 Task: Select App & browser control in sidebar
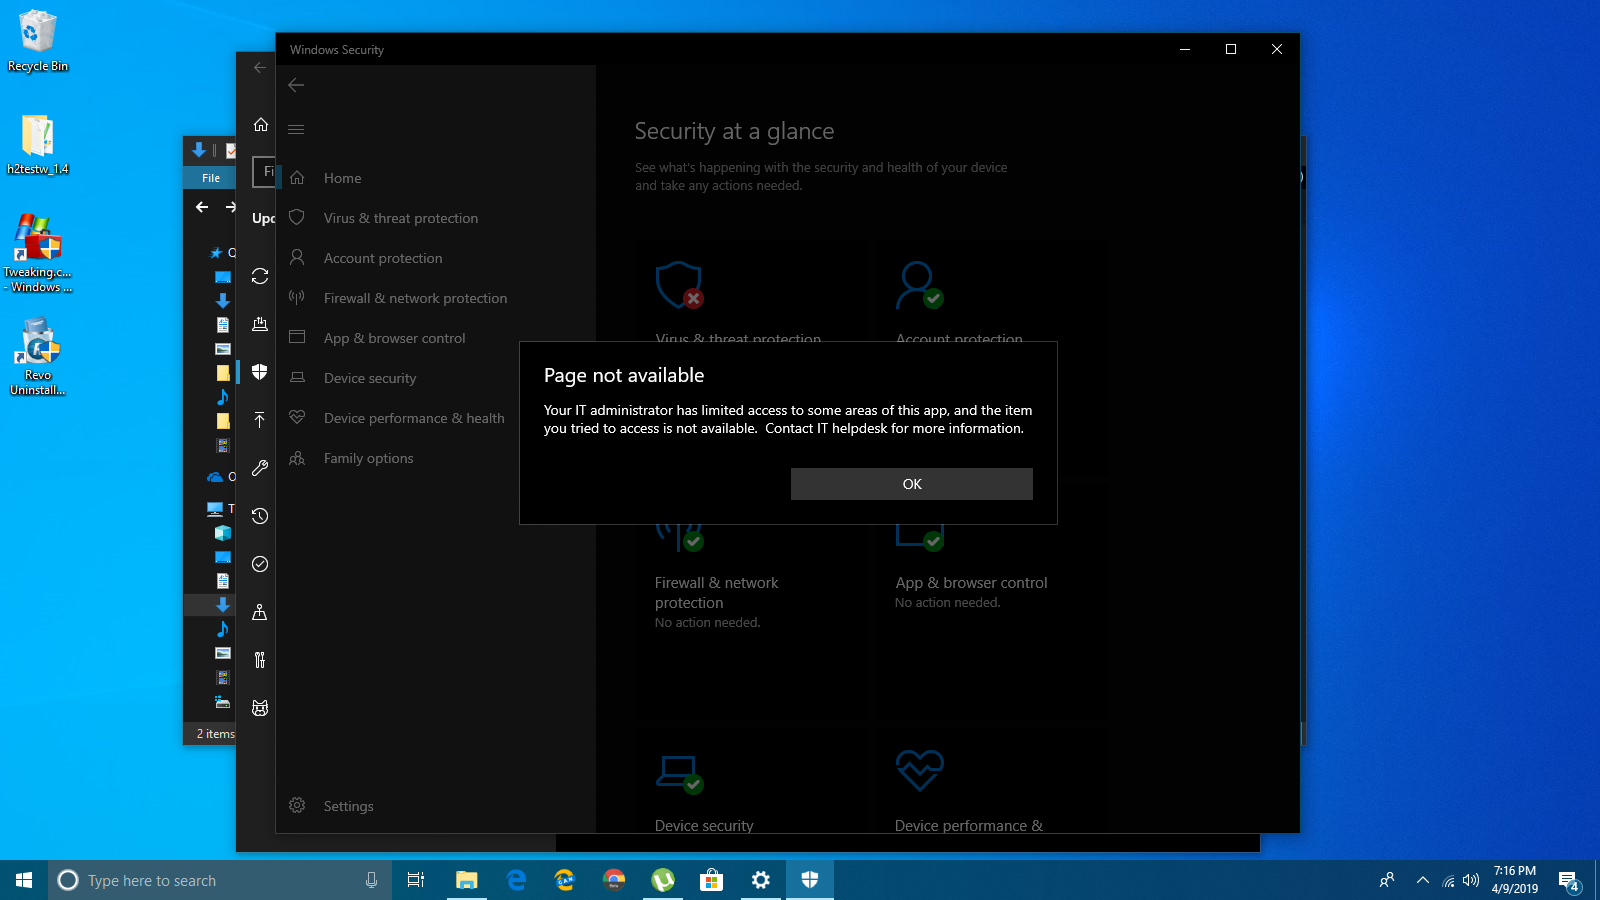[436, 338]
